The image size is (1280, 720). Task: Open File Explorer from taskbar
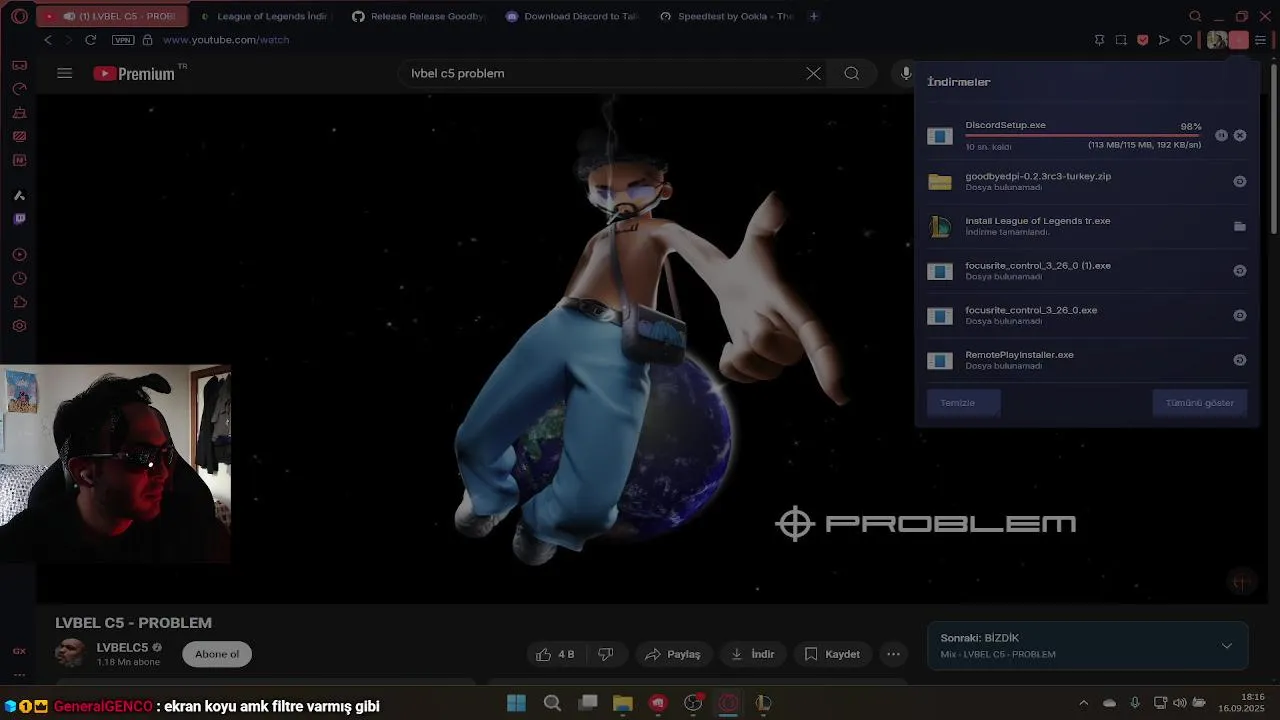[x=623, y=703]
